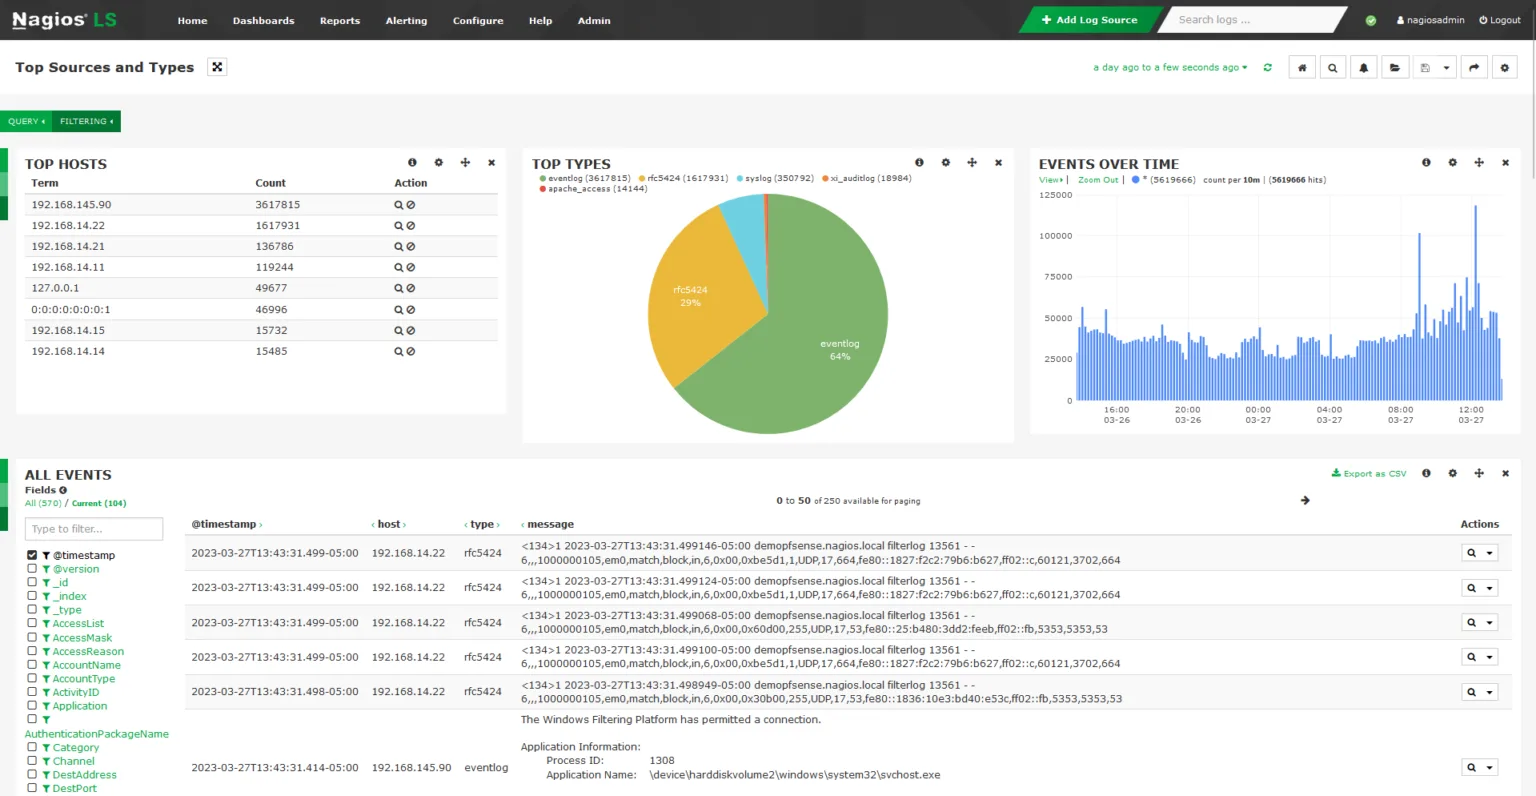Open the Dashboards menu
The image size is (1536, 796).
tap(263, 20)
